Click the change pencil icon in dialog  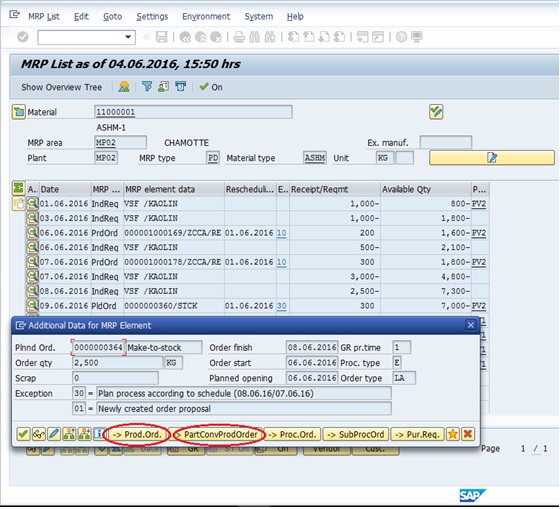pos(54,434)
